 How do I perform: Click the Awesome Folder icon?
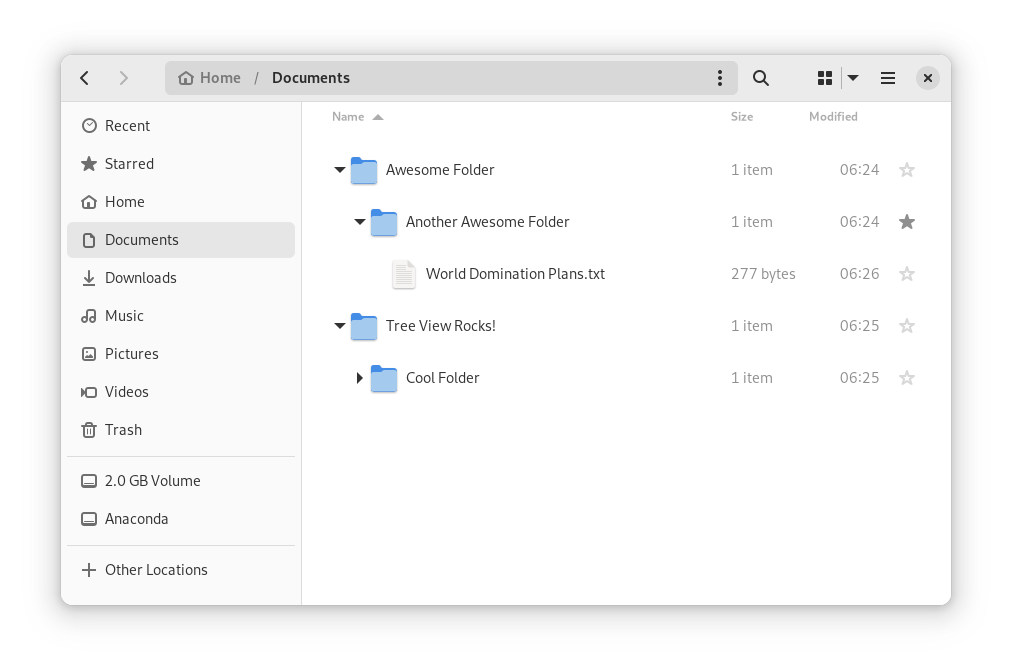click(x=364, y=170)
